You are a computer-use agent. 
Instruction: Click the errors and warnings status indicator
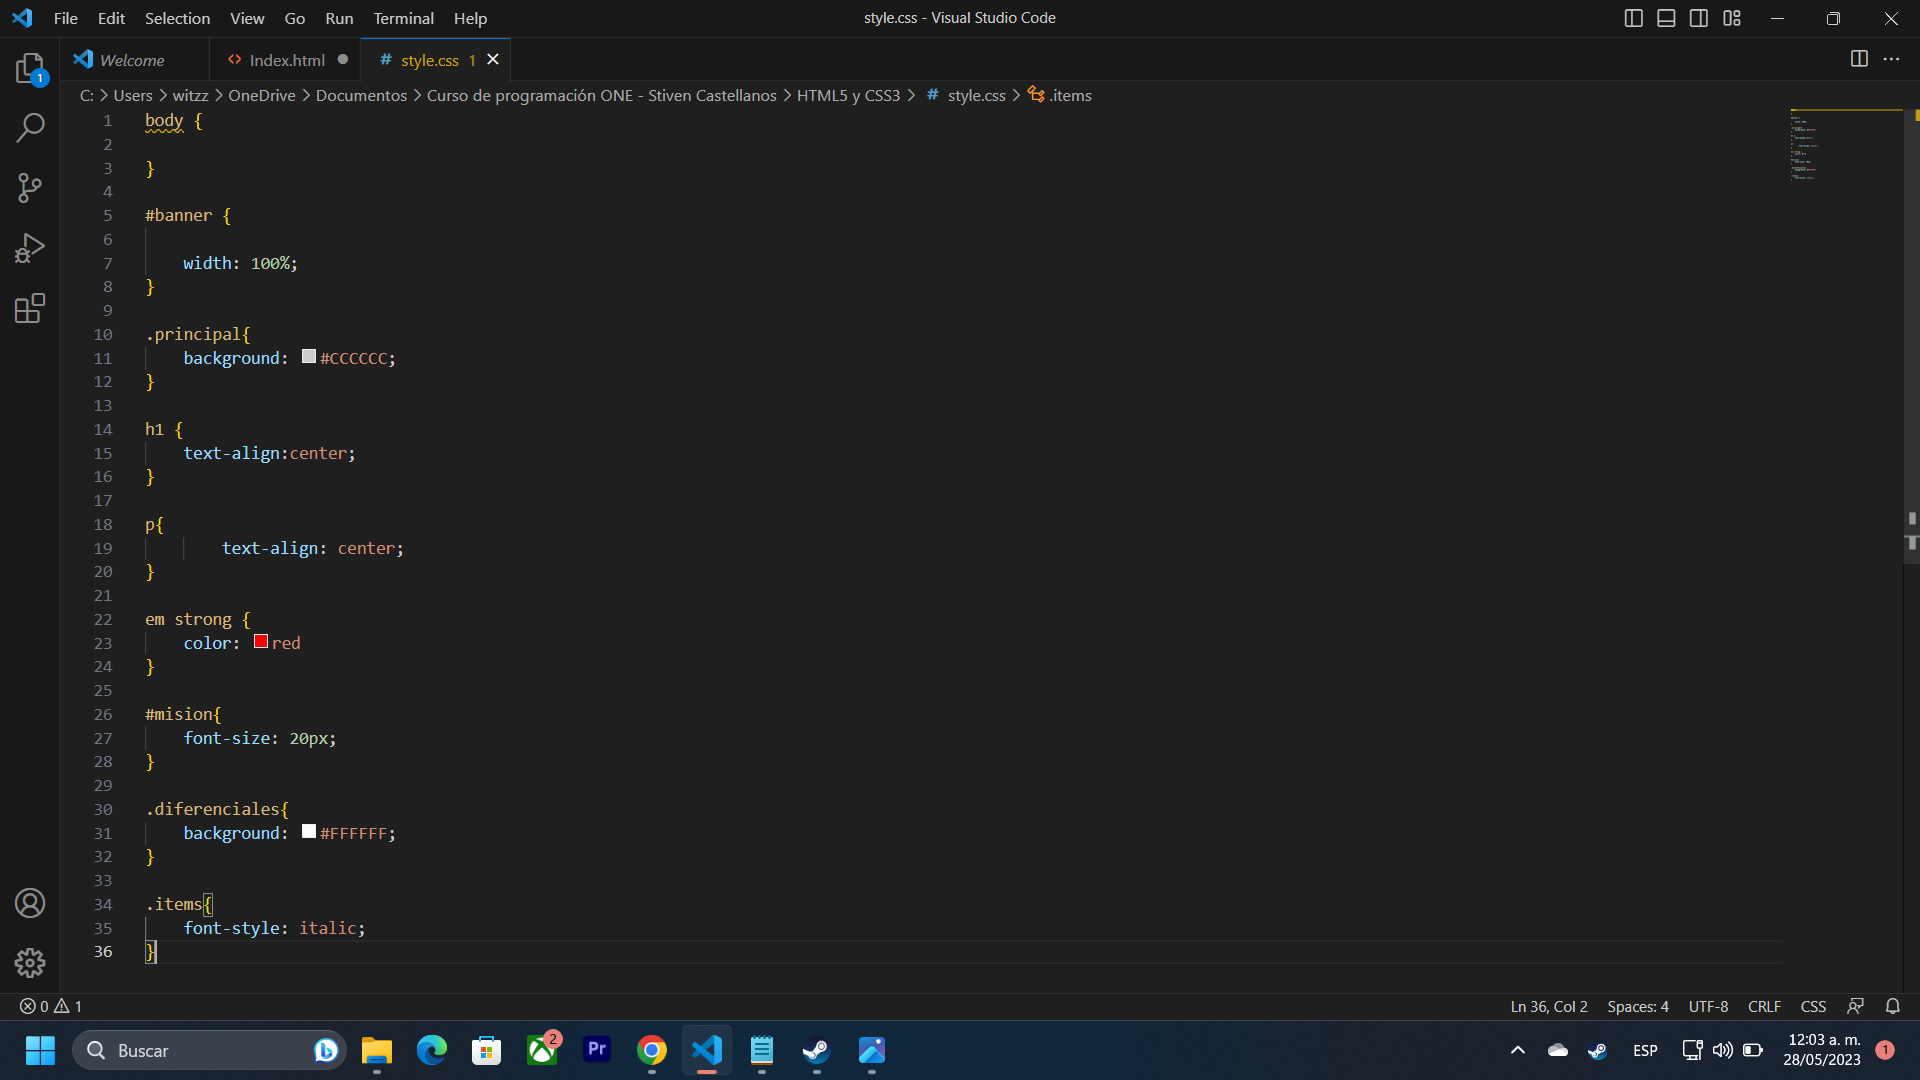[x=51, y=1006]
